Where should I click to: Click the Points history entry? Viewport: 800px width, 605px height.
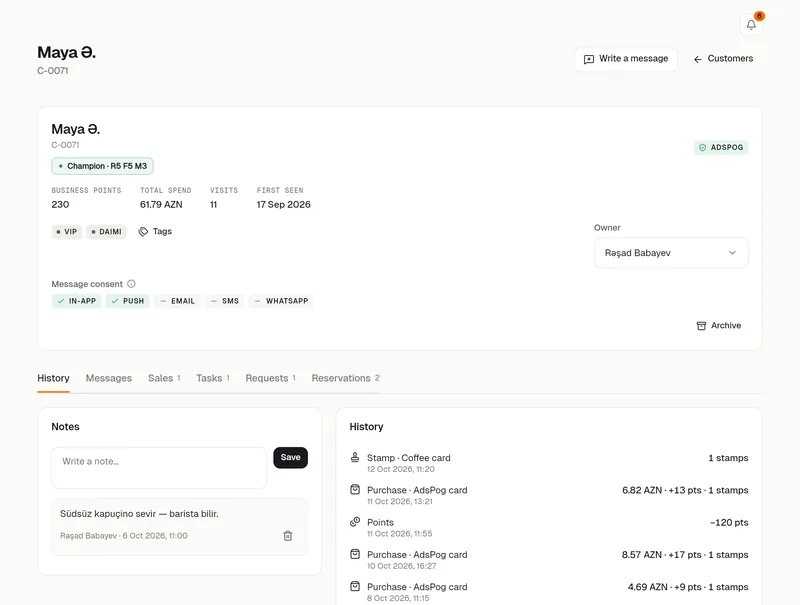pyautogui.click(x=548, y=527)
